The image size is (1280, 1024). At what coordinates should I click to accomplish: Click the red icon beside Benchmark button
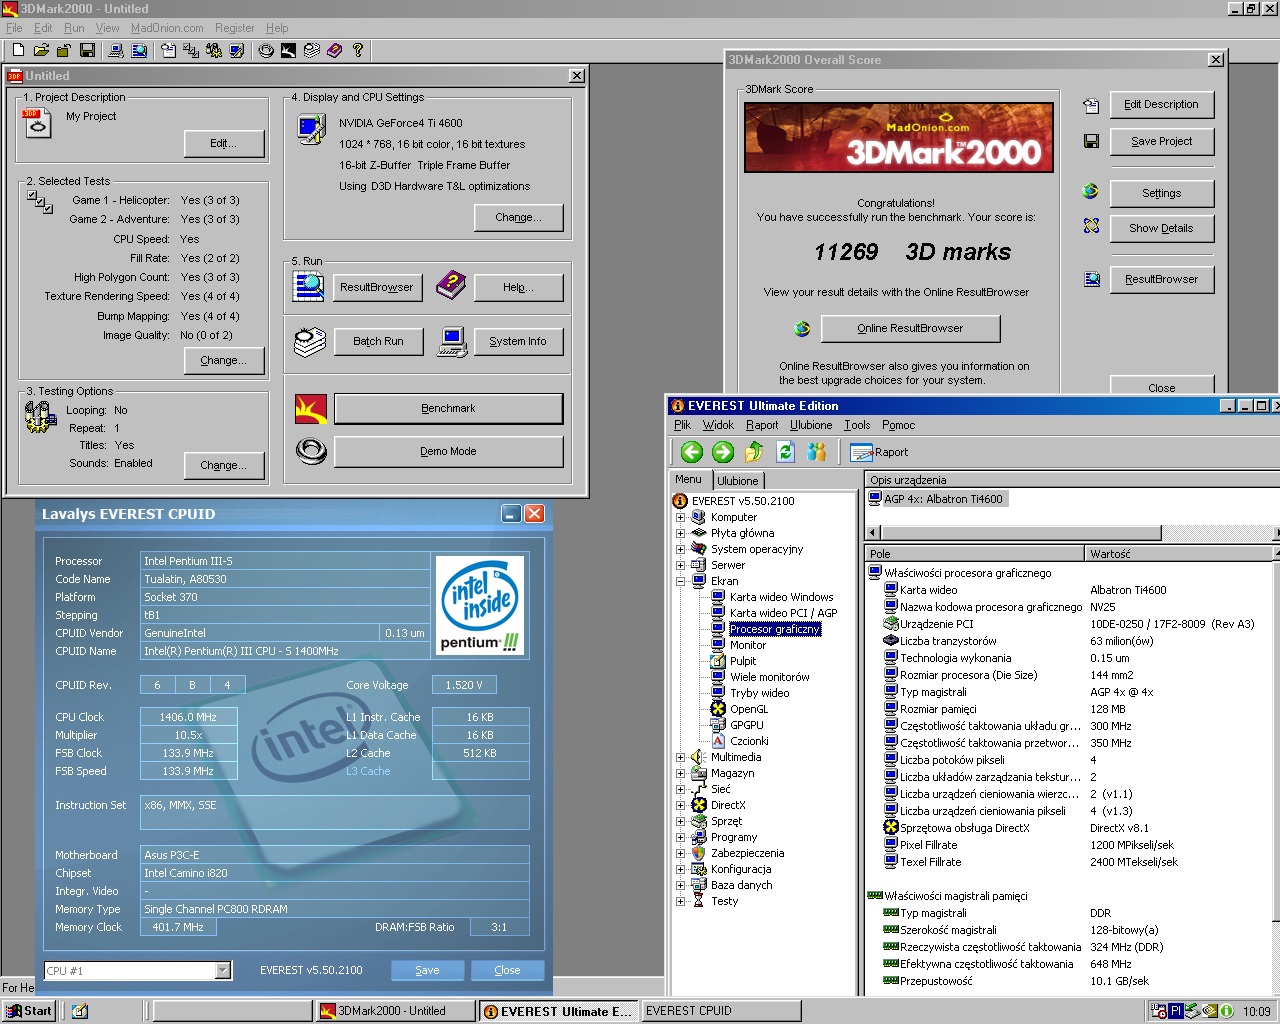(311, 409)
